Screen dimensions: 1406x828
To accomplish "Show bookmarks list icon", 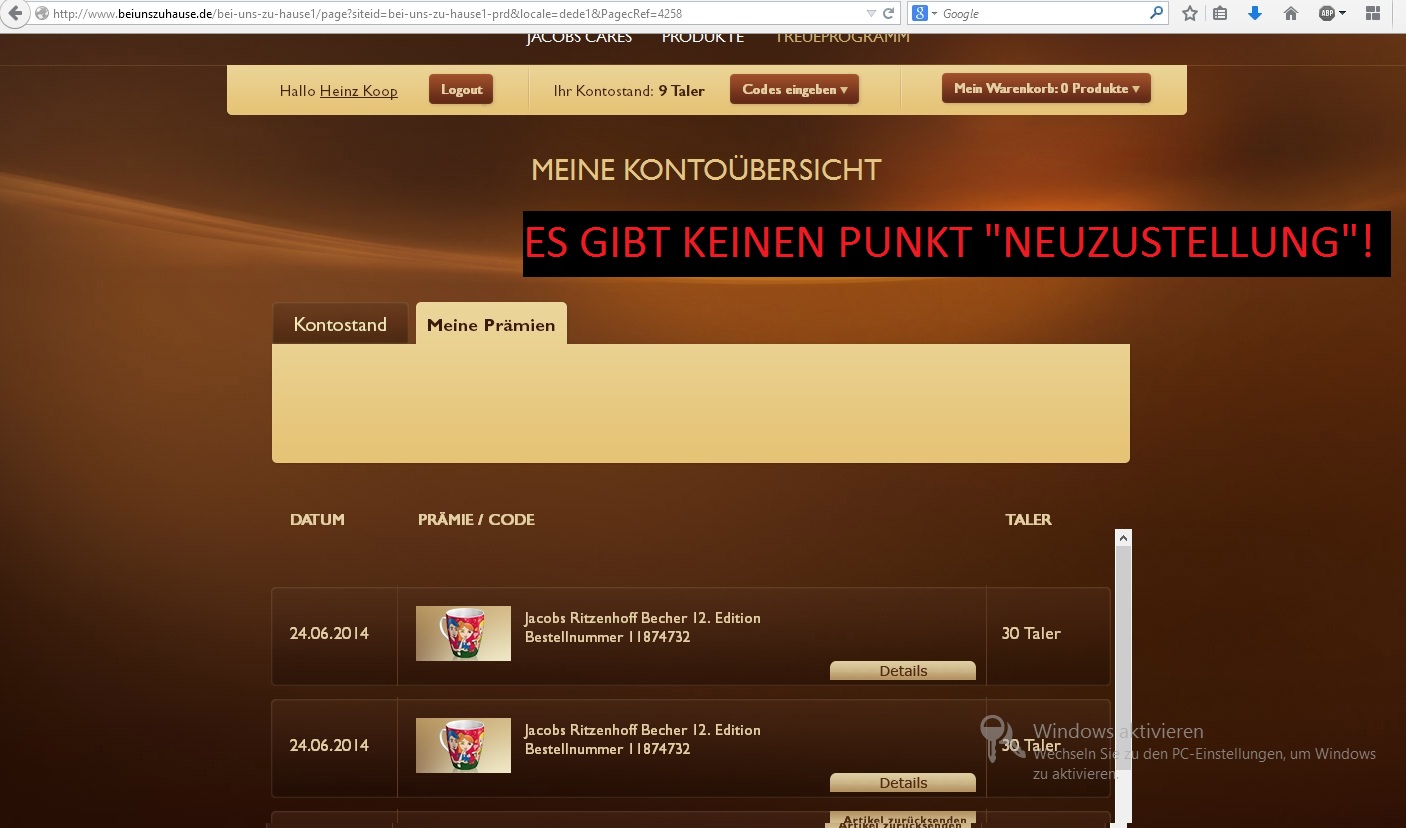I will tap(1220, 14).
